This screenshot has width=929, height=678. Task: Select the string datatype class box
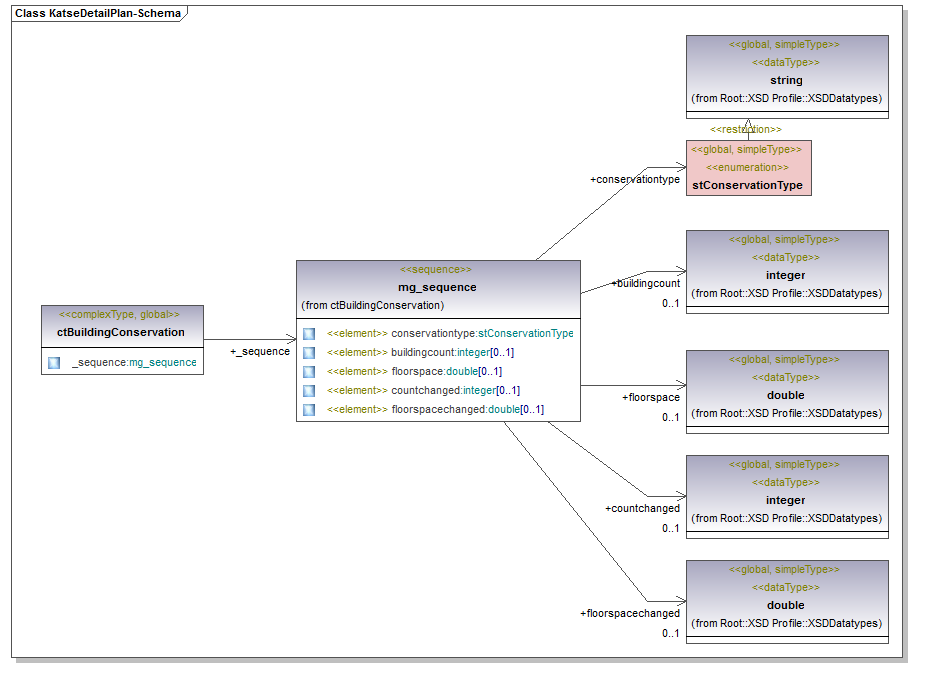786,79
